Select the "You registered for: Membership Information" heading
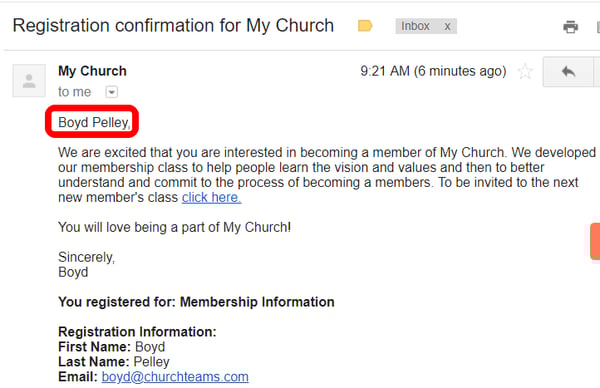This screenshot has width=600, height=388. coord(196,302)
